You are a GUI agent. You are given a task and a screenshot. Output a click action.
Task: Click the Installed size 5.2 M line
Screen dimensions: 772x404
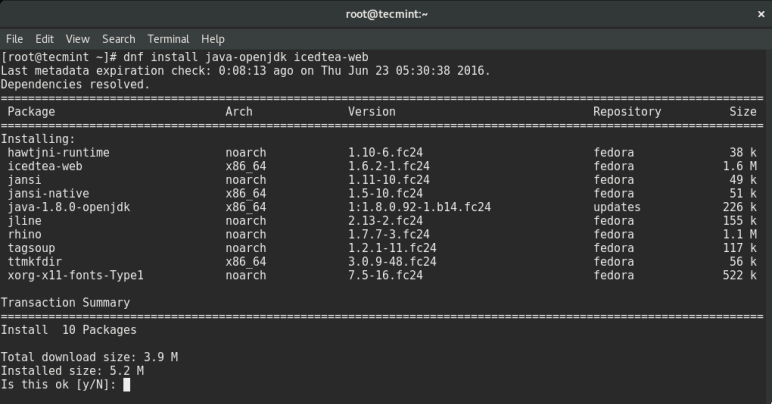click(x=72, y=371)
